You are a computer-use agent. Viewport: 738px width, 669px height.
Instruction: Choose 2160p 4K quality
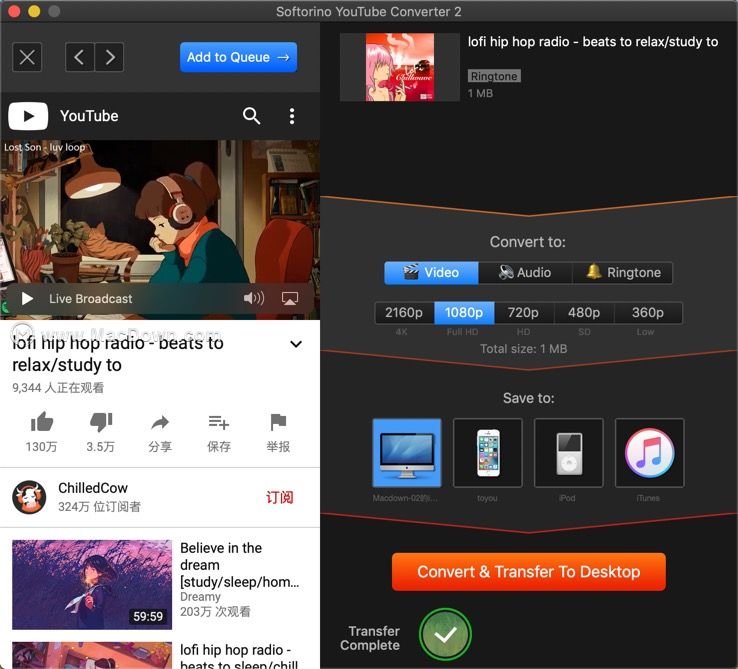pyautogui.click(x=404, y=313)
